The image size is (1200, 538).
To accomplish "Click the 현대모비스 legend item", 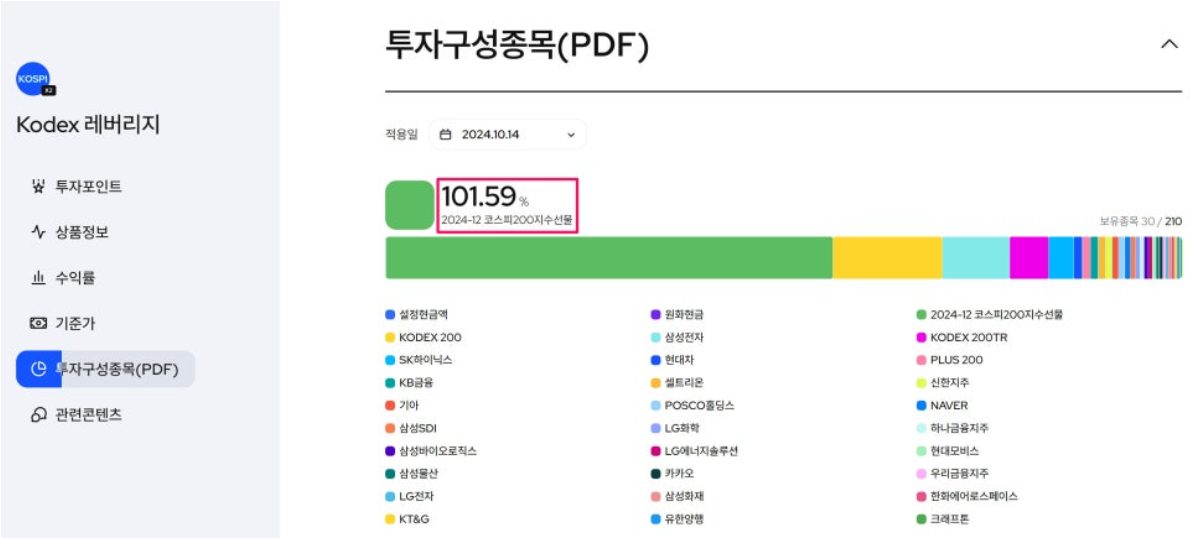I will (948, 451).
